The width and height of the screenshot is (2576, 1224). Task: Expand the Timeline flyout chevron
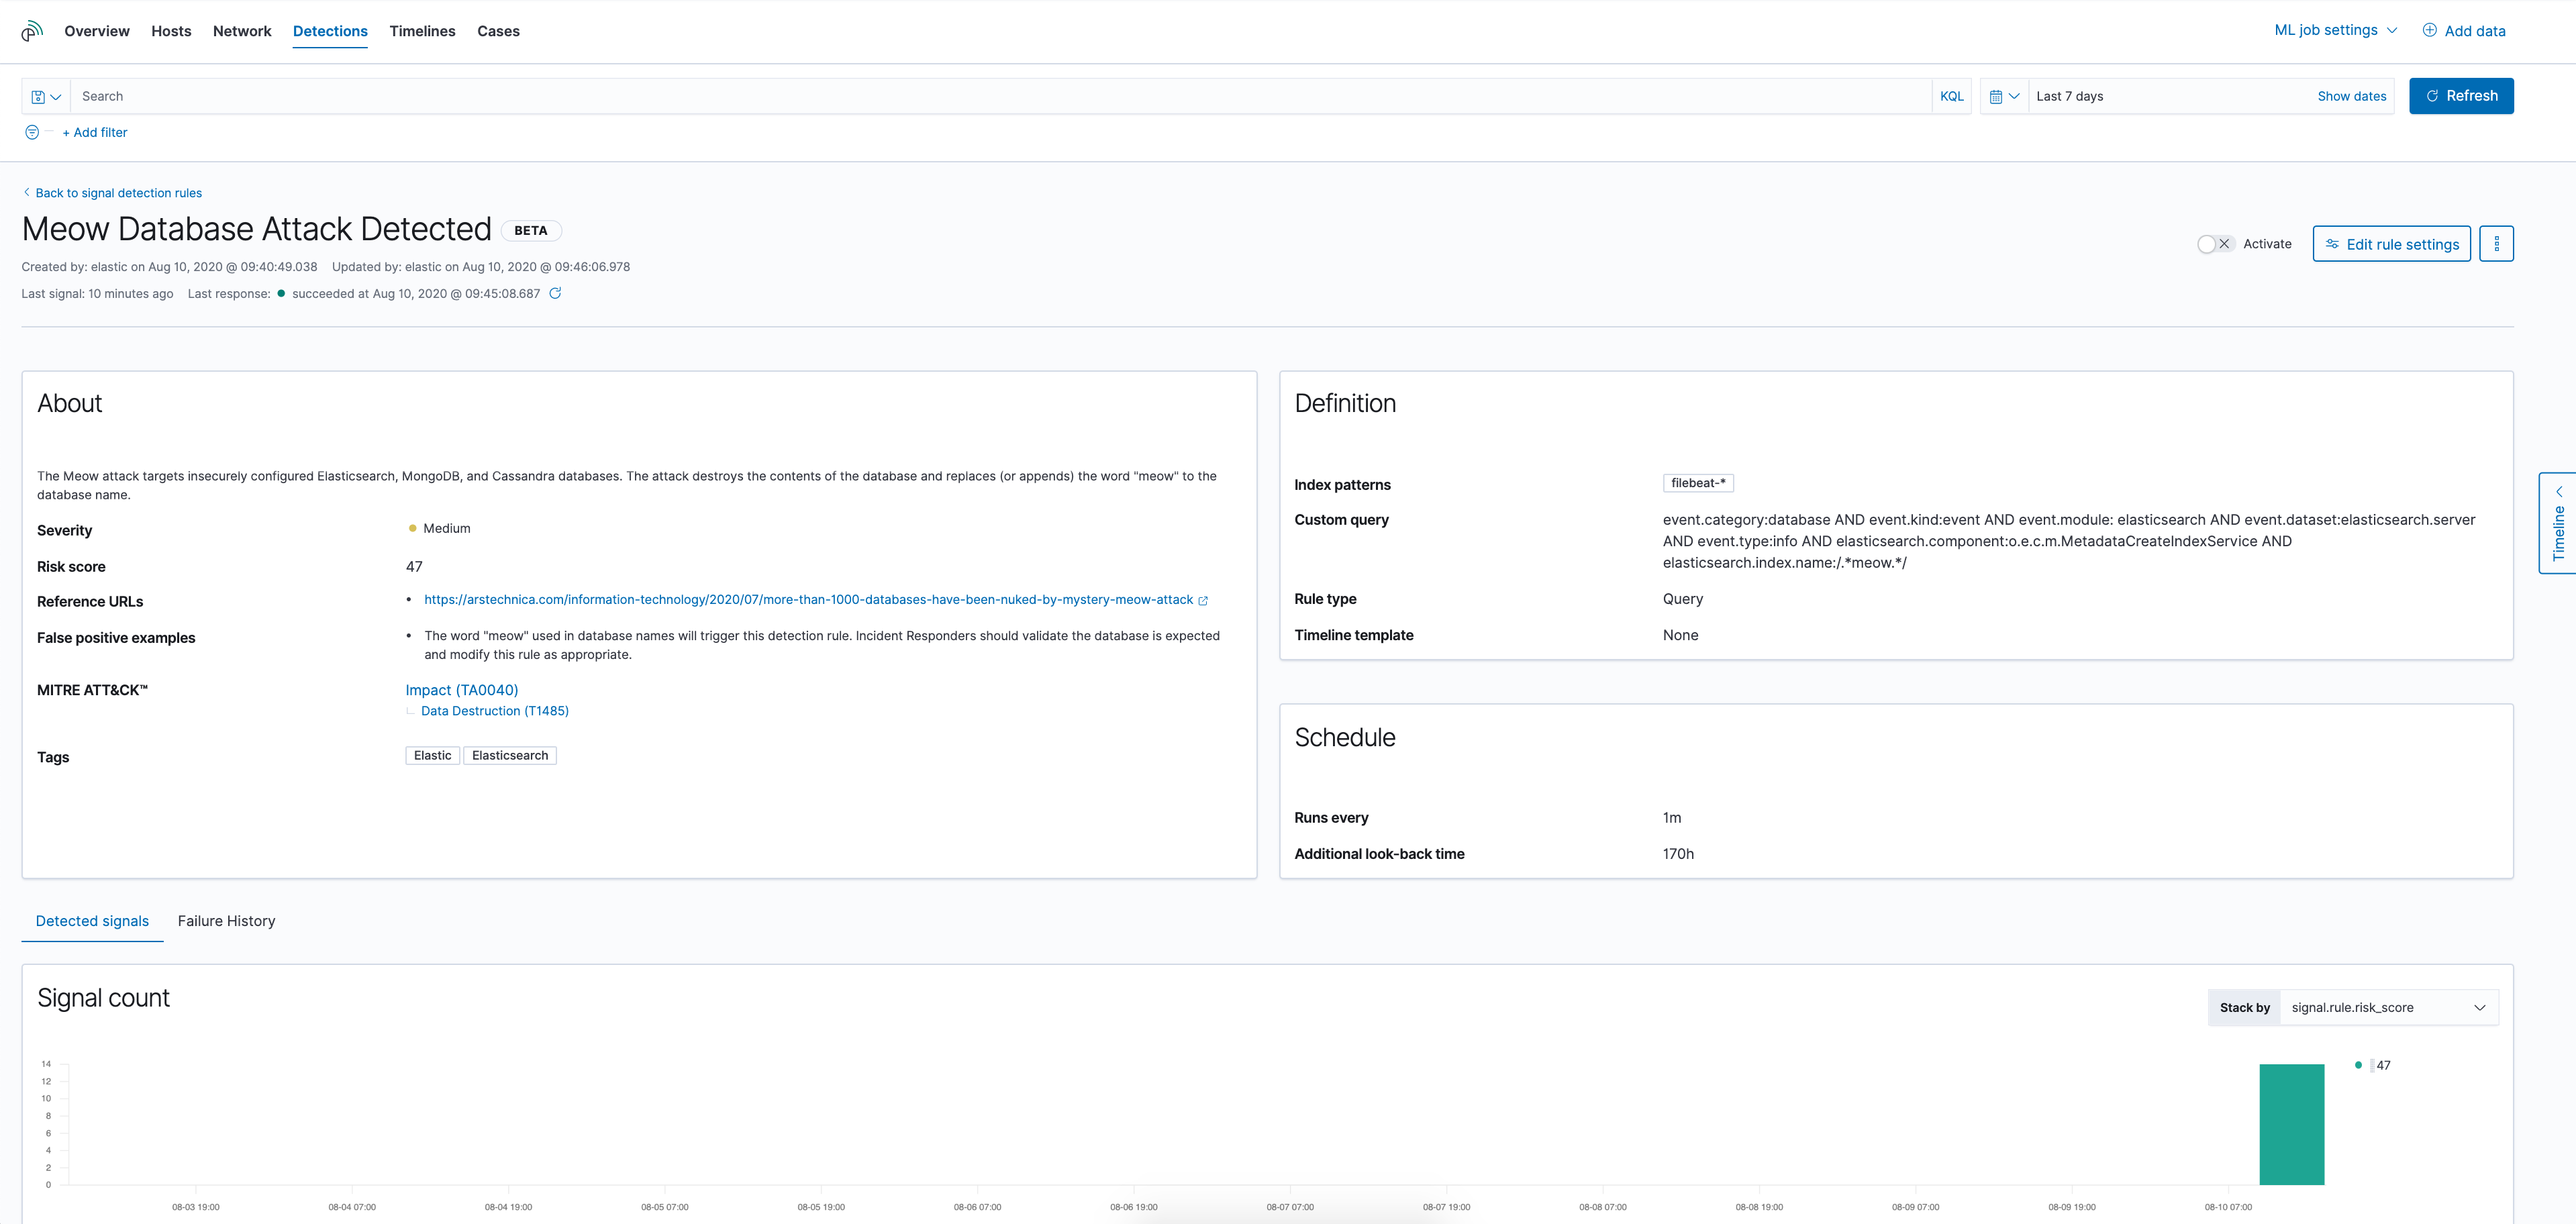[x=2559, y=491]
